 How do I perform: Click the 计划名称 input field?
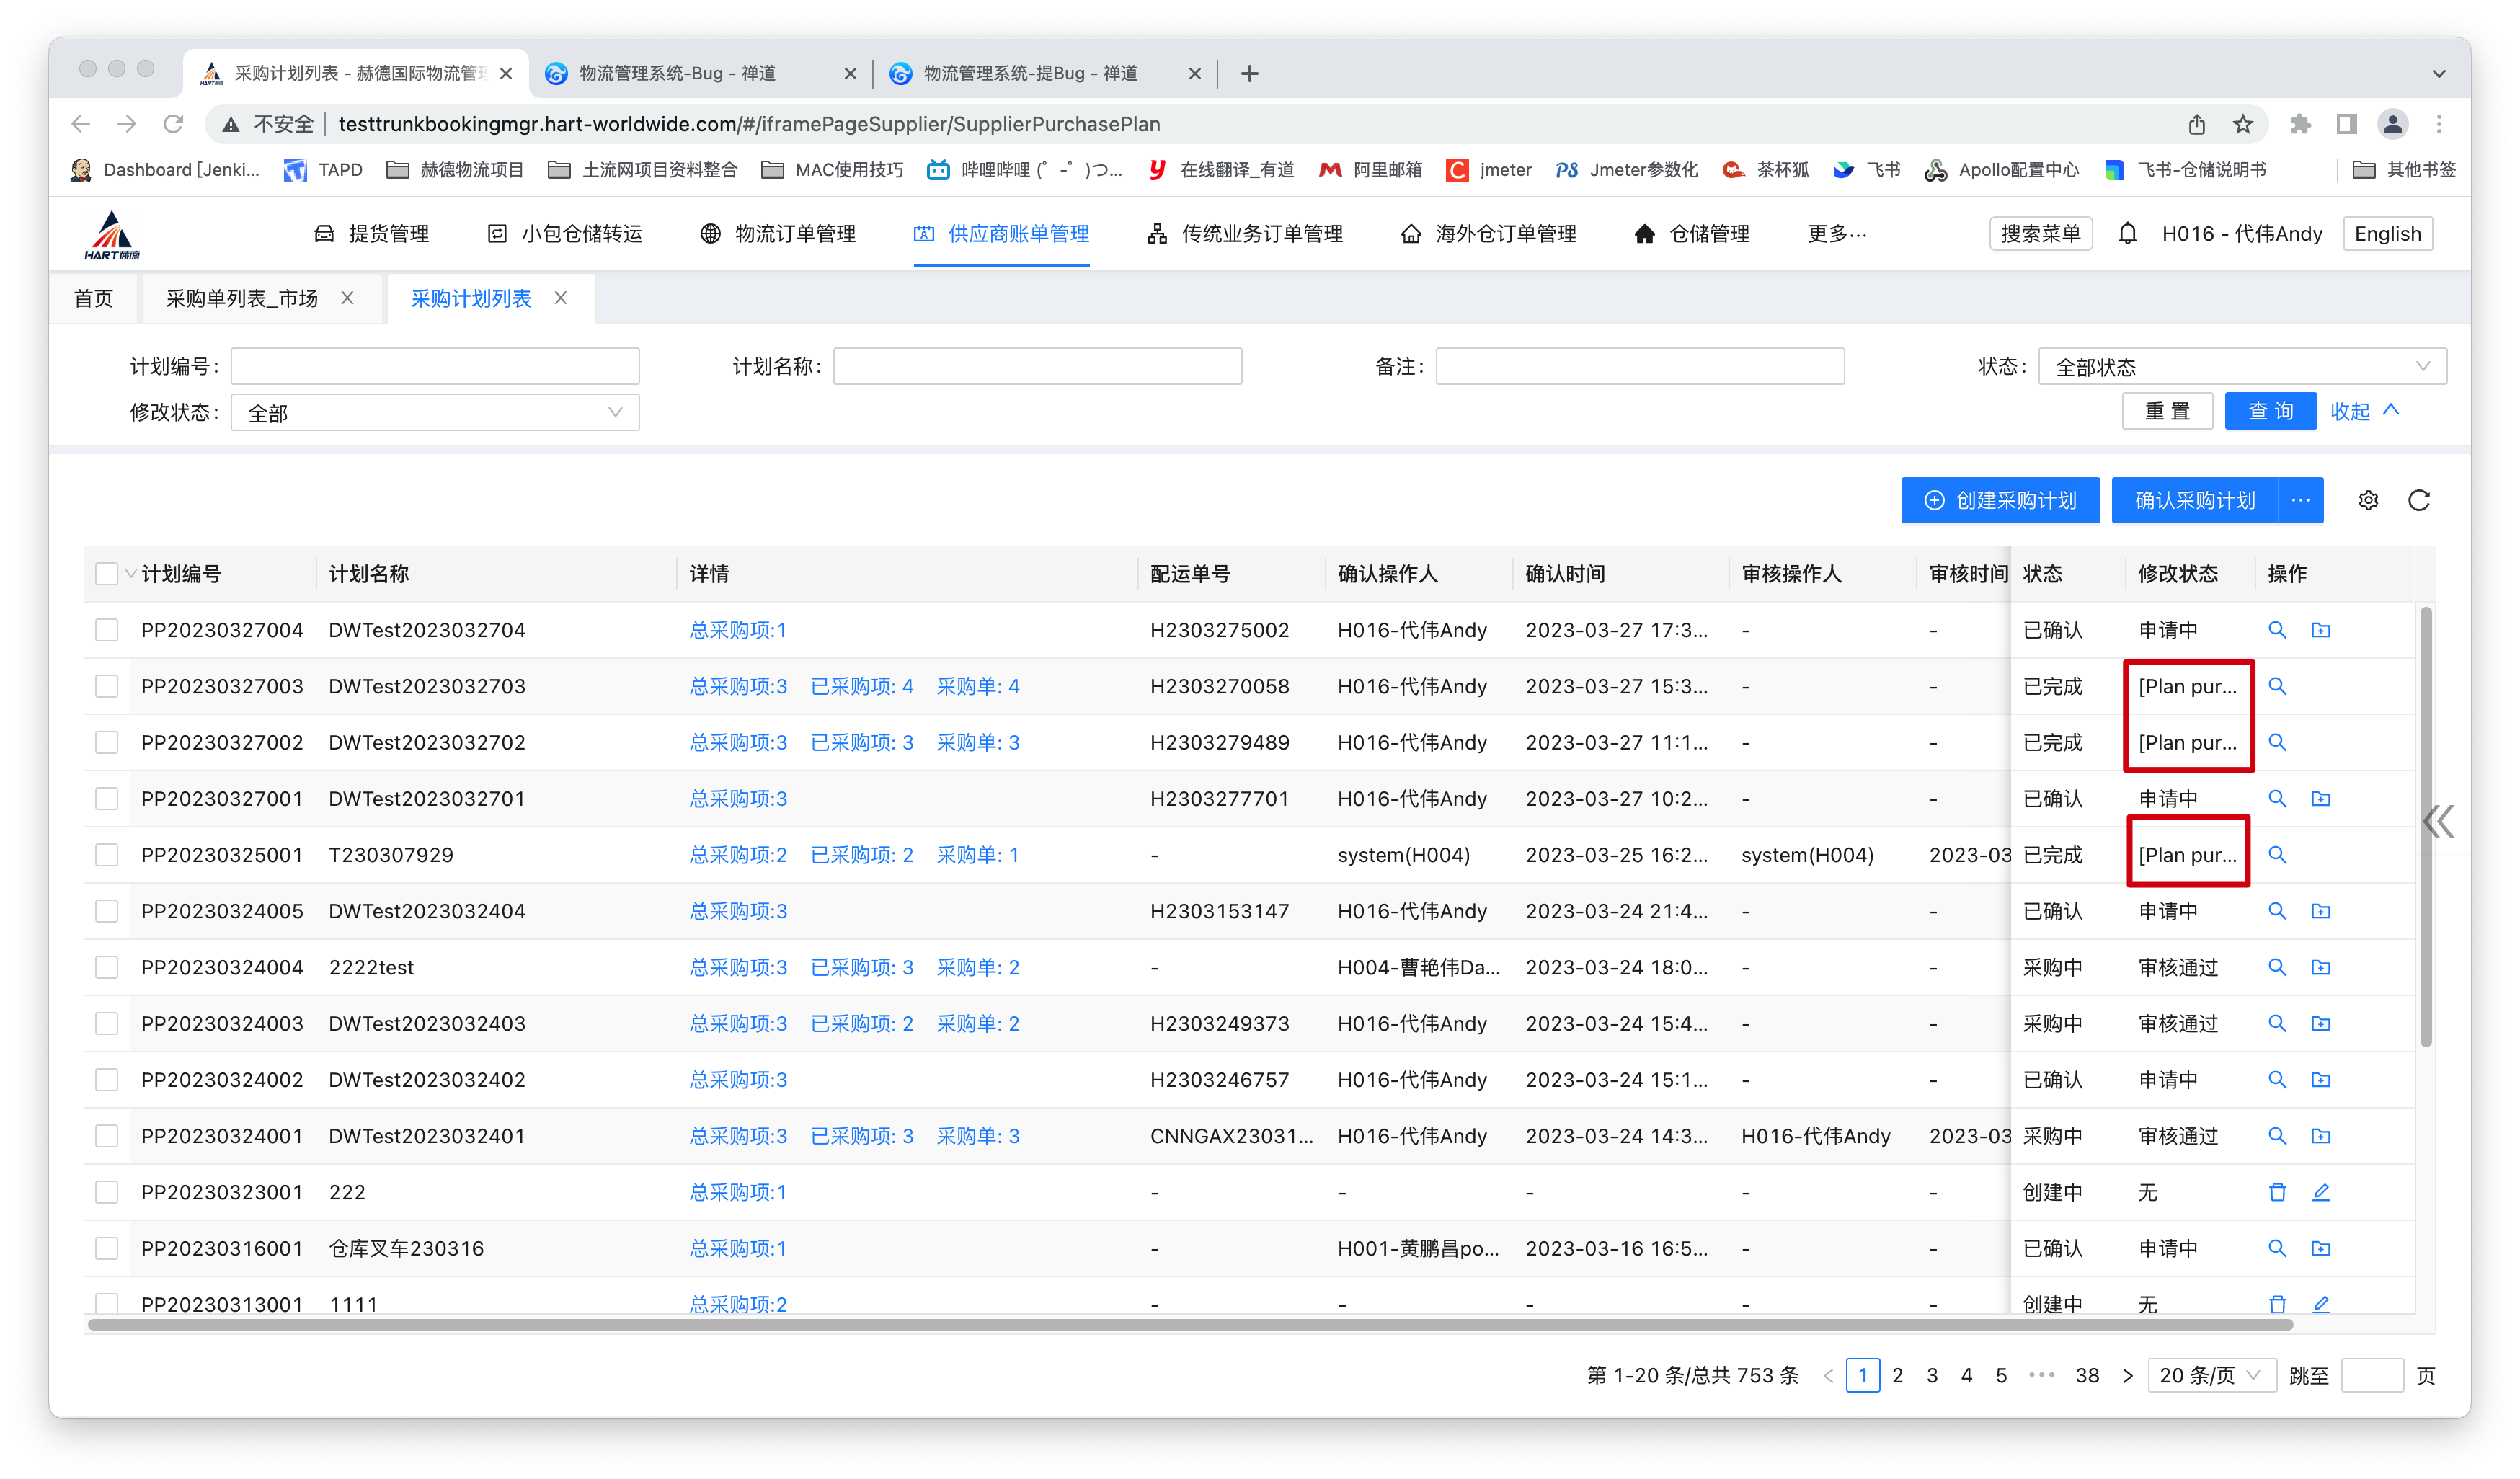(1037, 367)
